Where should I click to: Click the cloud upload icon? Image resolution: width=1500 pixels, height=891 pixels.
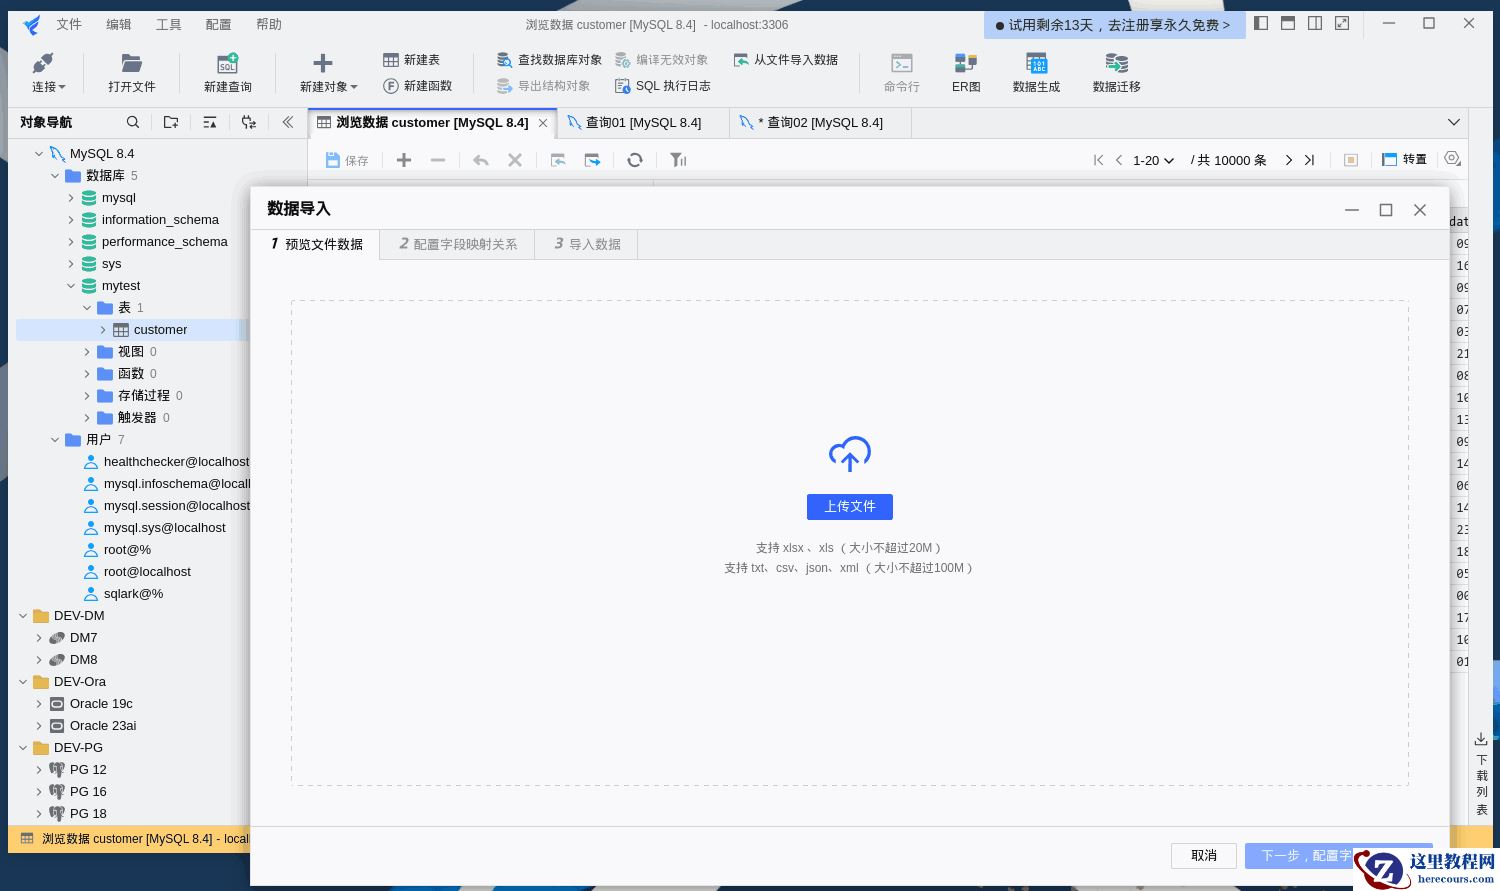pos(849,454)
